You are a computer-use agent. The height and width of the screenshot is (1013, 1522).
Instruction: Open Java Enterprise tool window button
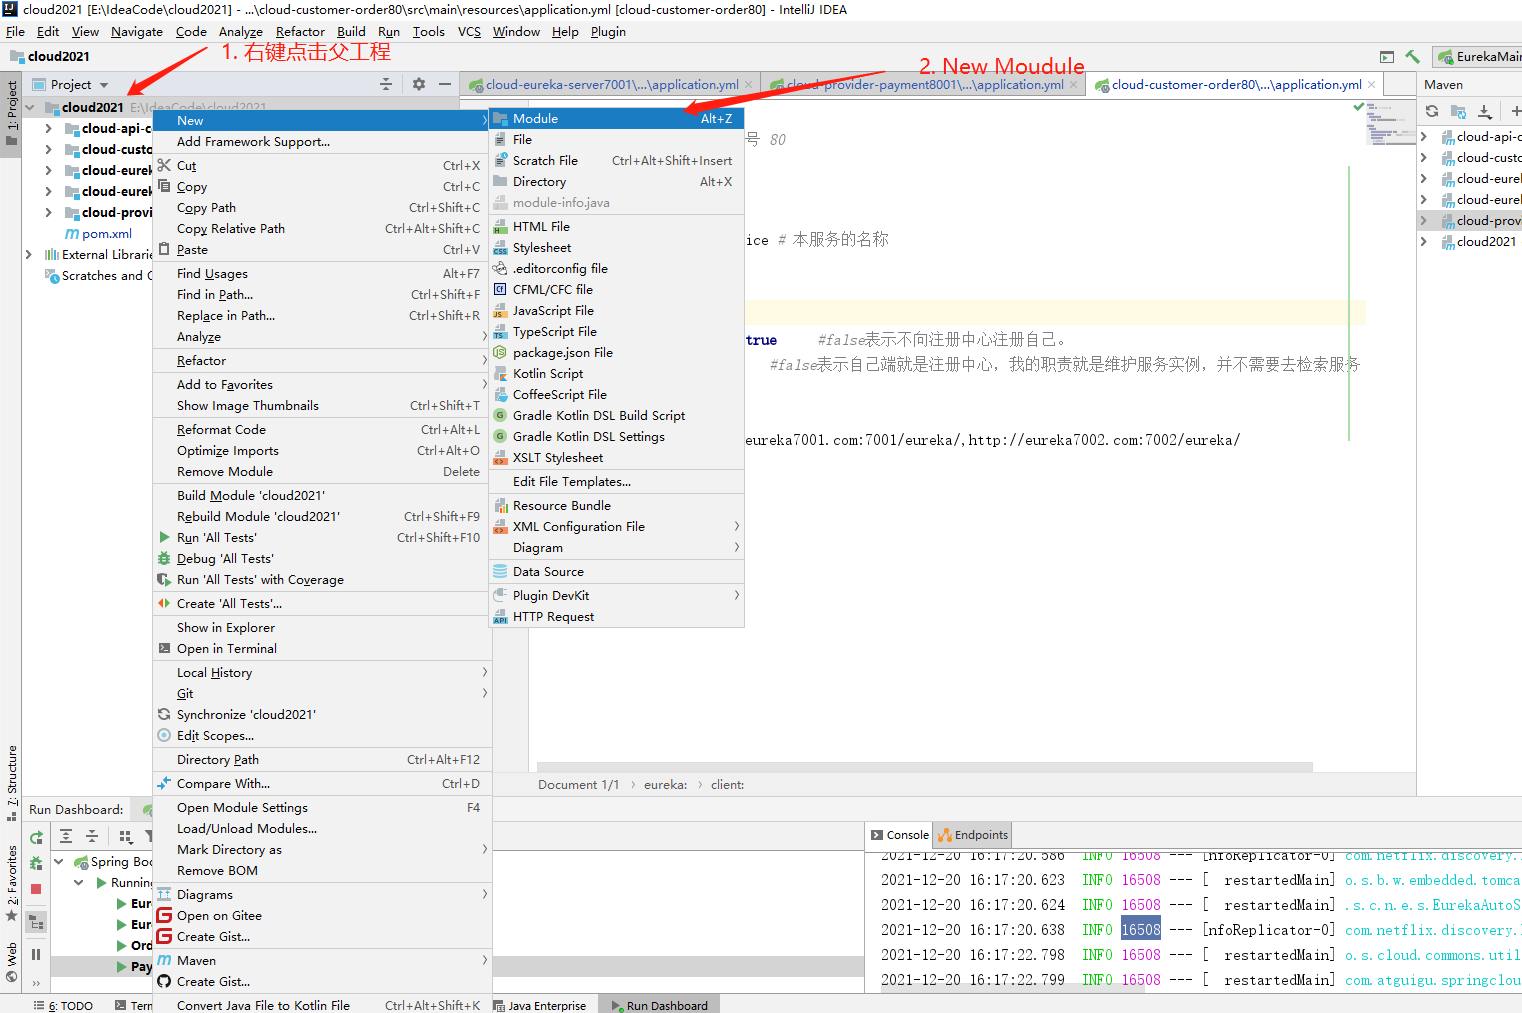(x=540, y=1005)
